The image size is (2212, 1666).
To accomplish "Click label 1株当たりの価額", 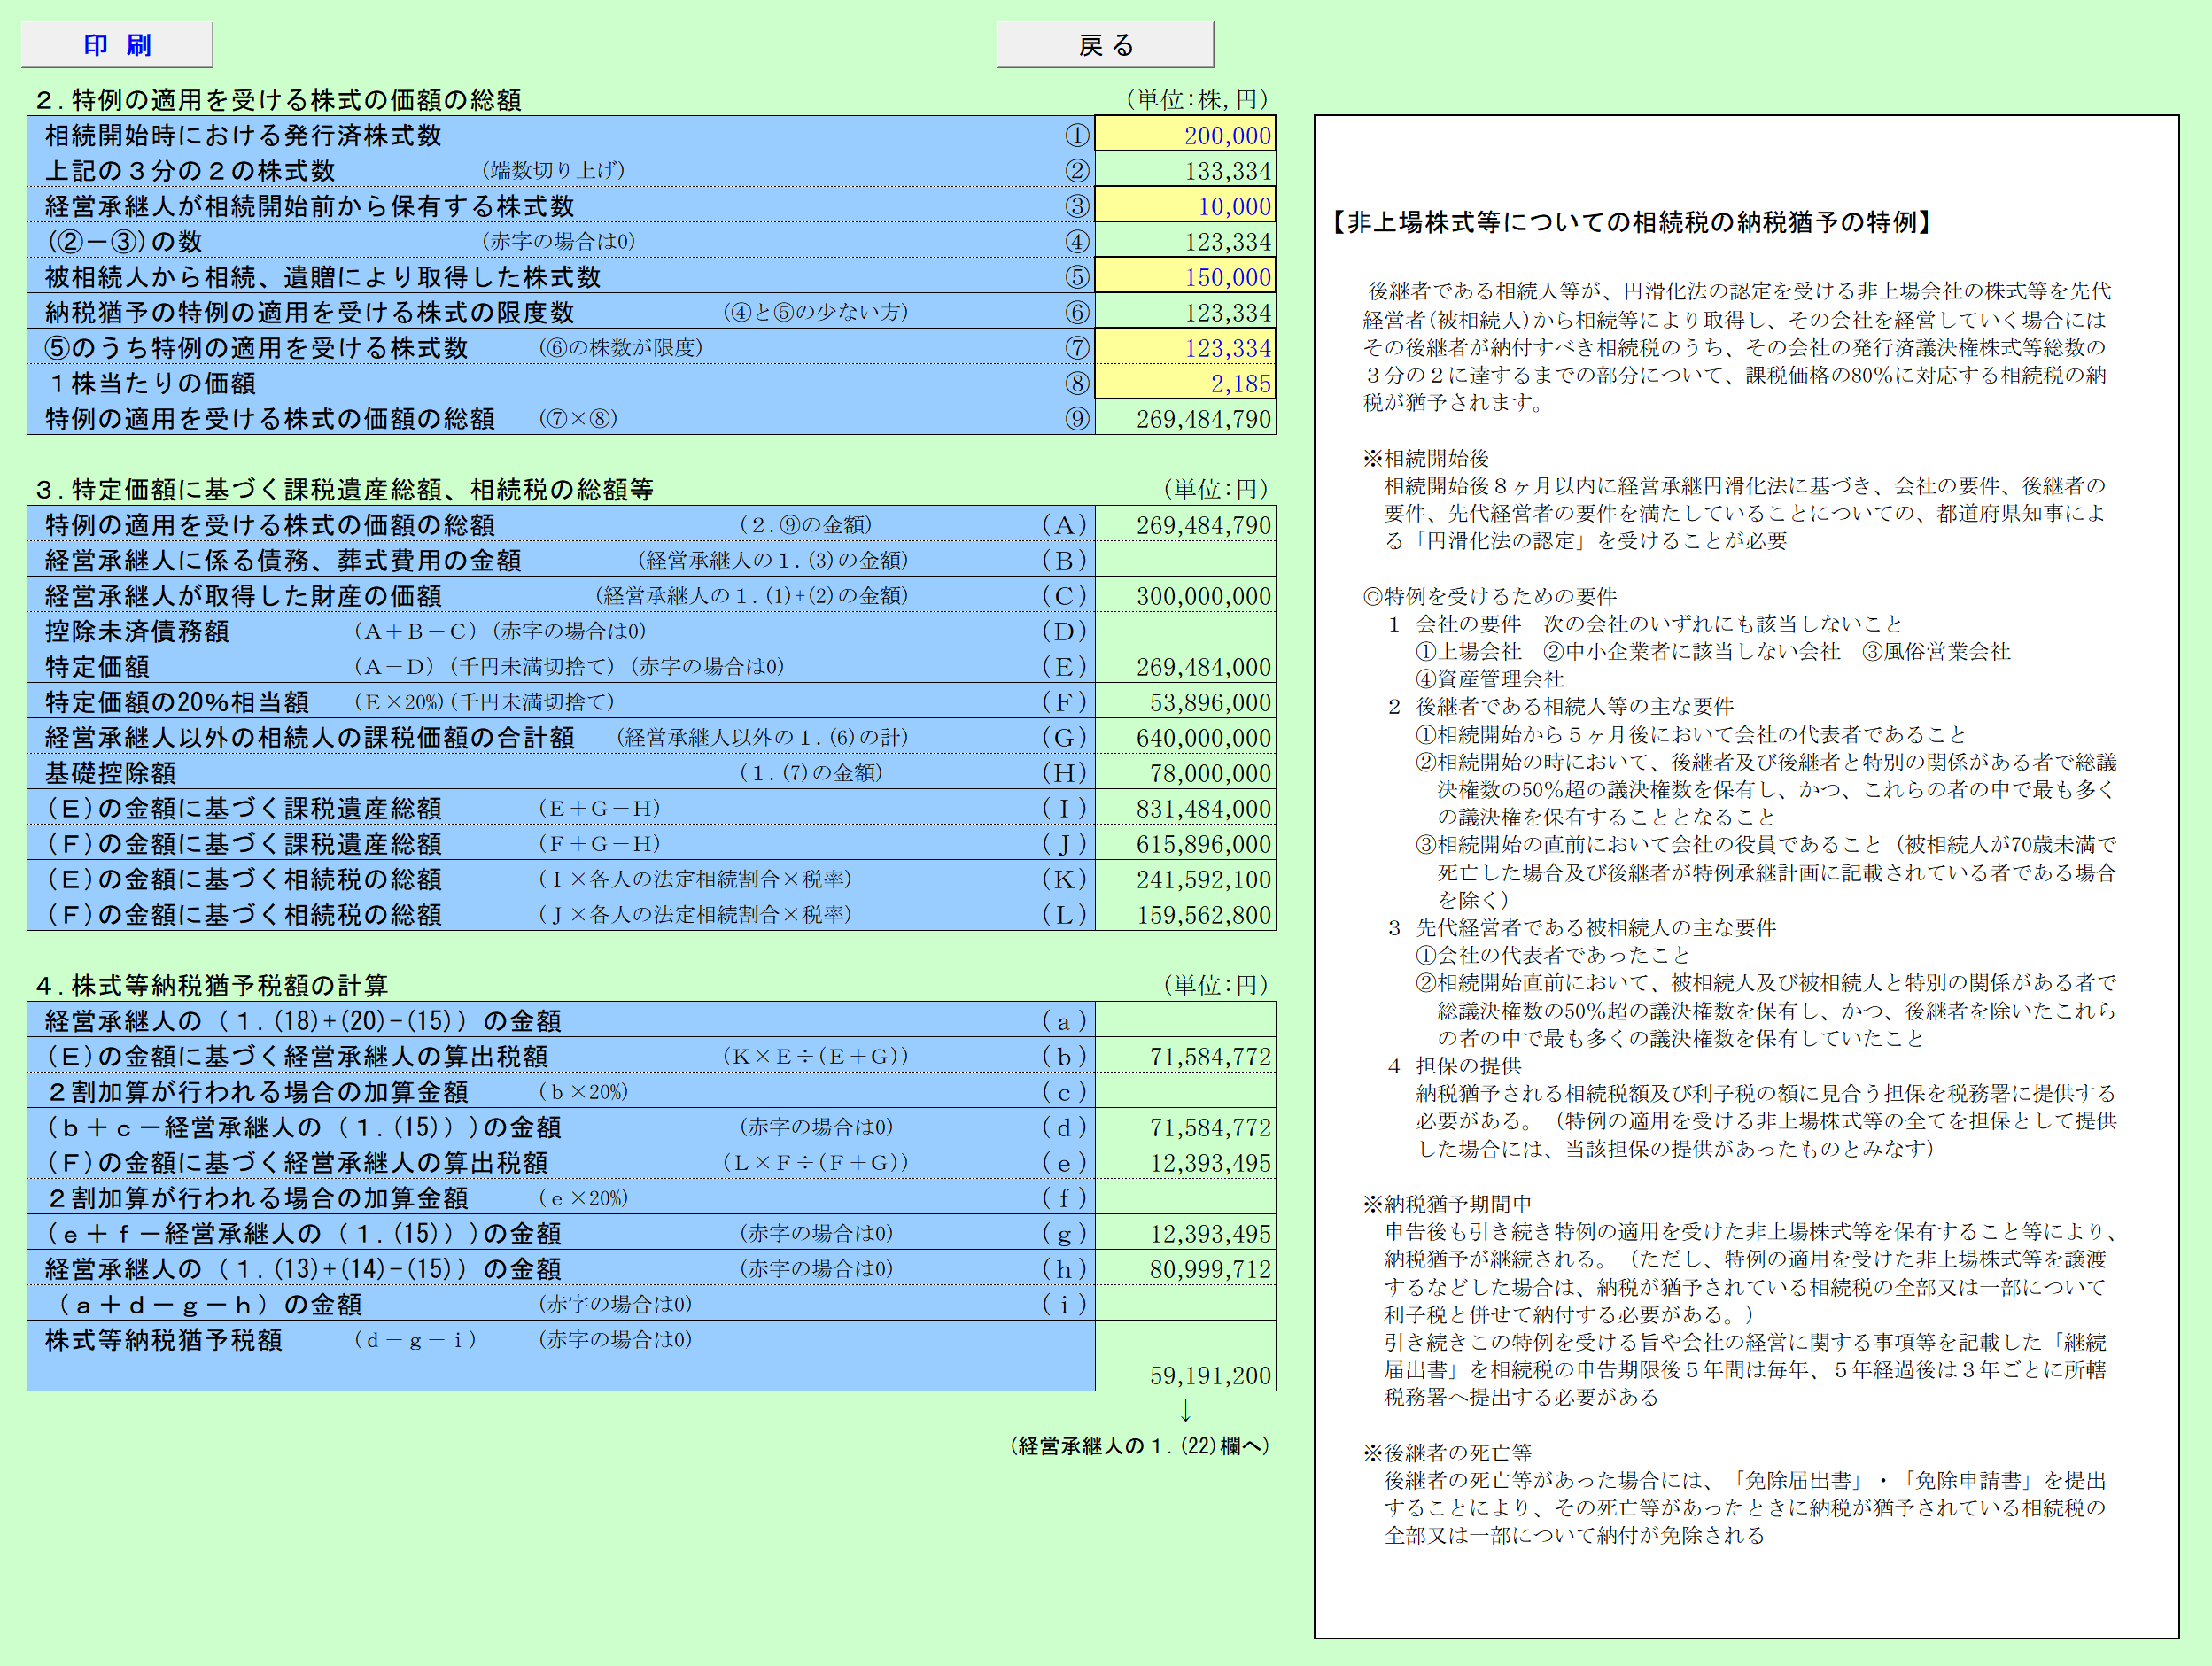I will [151, 383].
